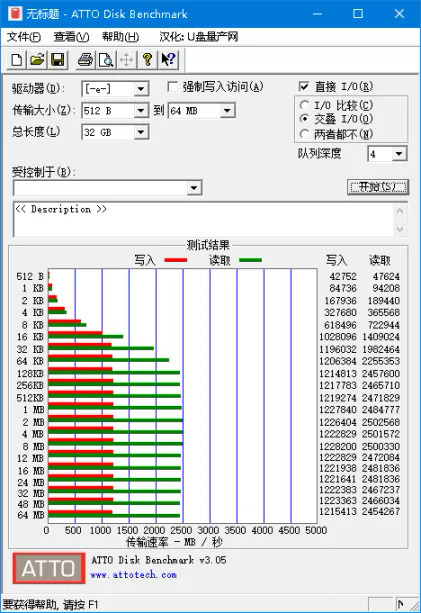Open the 查看(V) menu

pos(71,37)
